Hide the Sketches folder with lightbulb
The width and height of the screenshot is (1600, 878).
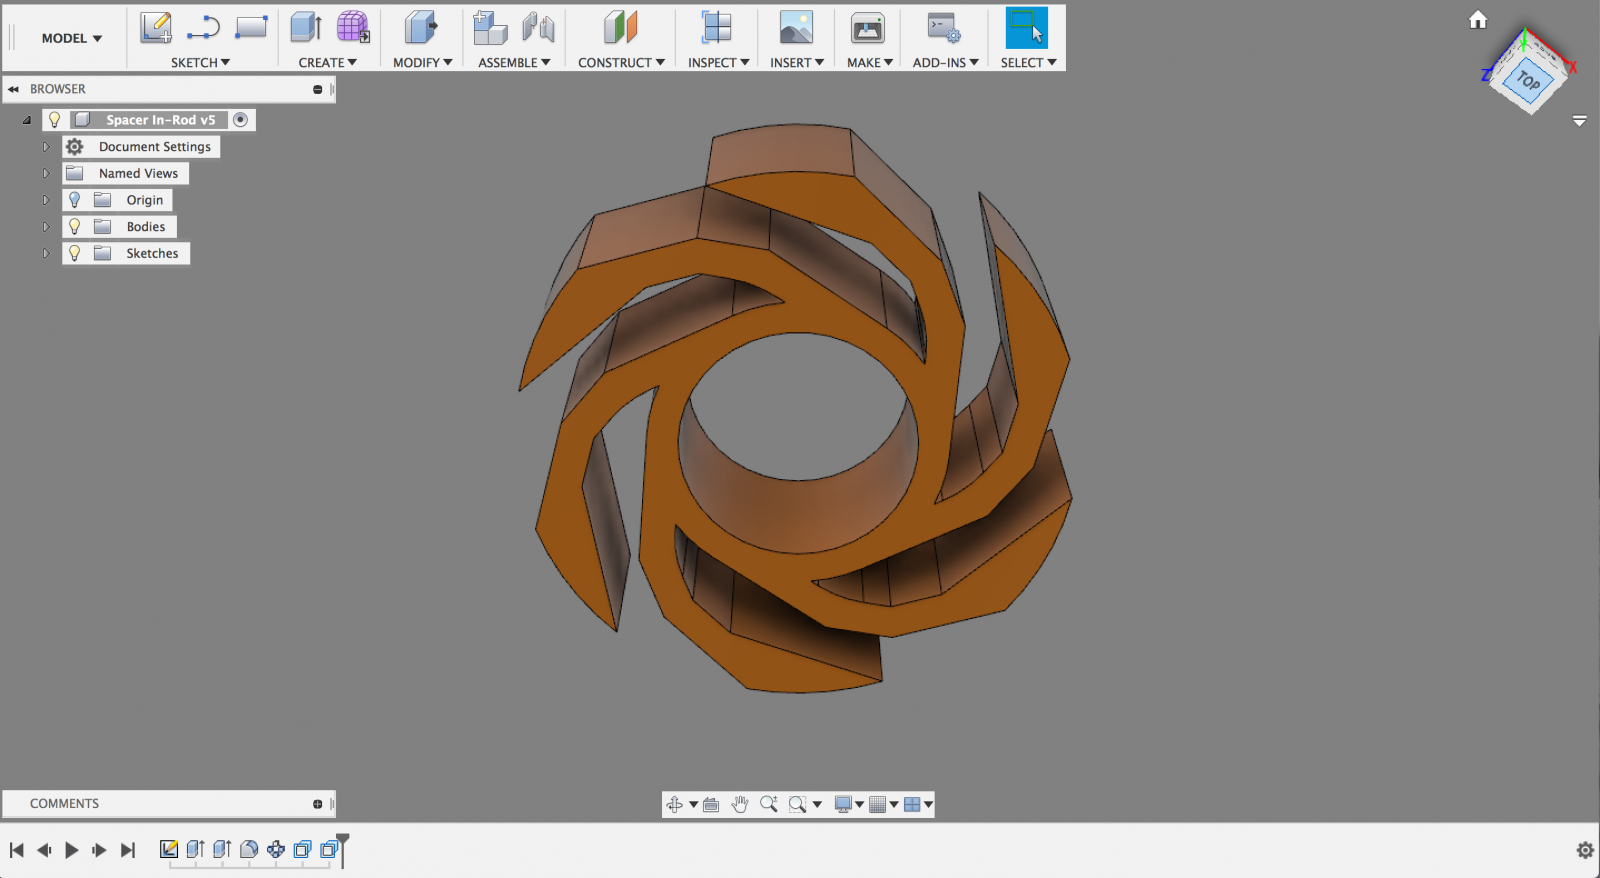(75, 254)
